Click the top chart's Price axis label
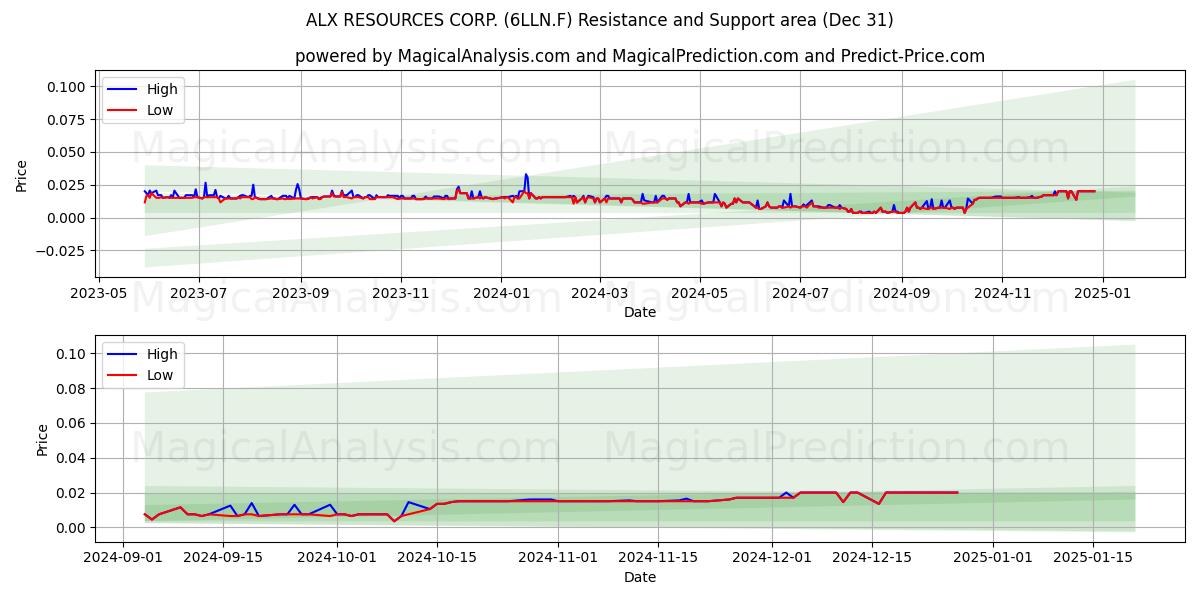 pos(22,174)
